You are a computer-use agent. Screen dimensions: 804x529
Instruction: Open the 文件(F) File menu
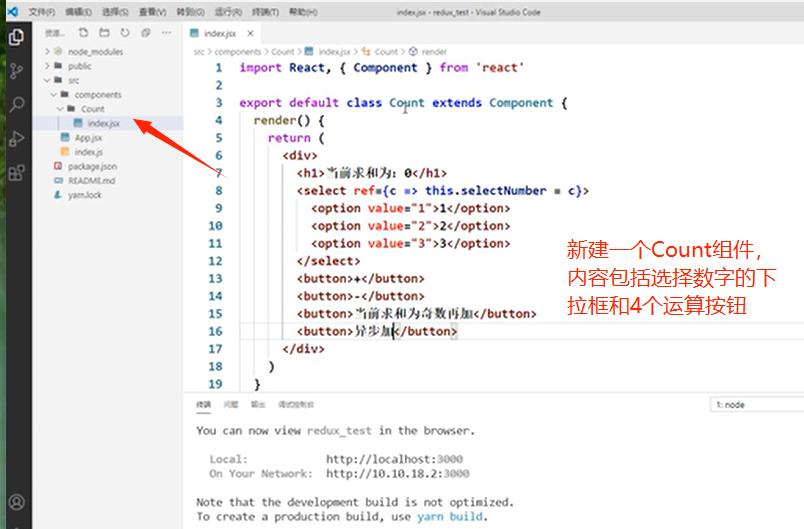point(42,12)
